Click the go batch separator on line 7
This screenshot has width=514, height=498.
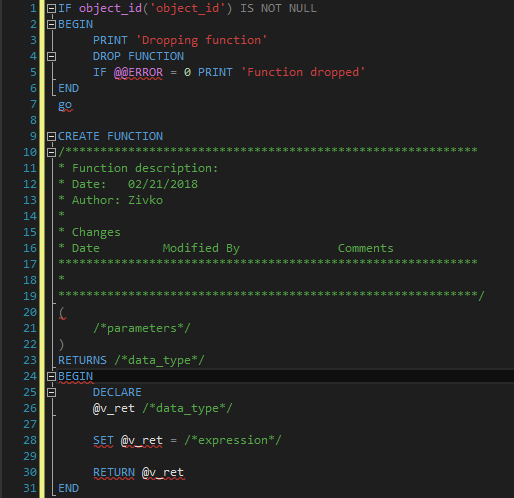[x=65, y=105]
